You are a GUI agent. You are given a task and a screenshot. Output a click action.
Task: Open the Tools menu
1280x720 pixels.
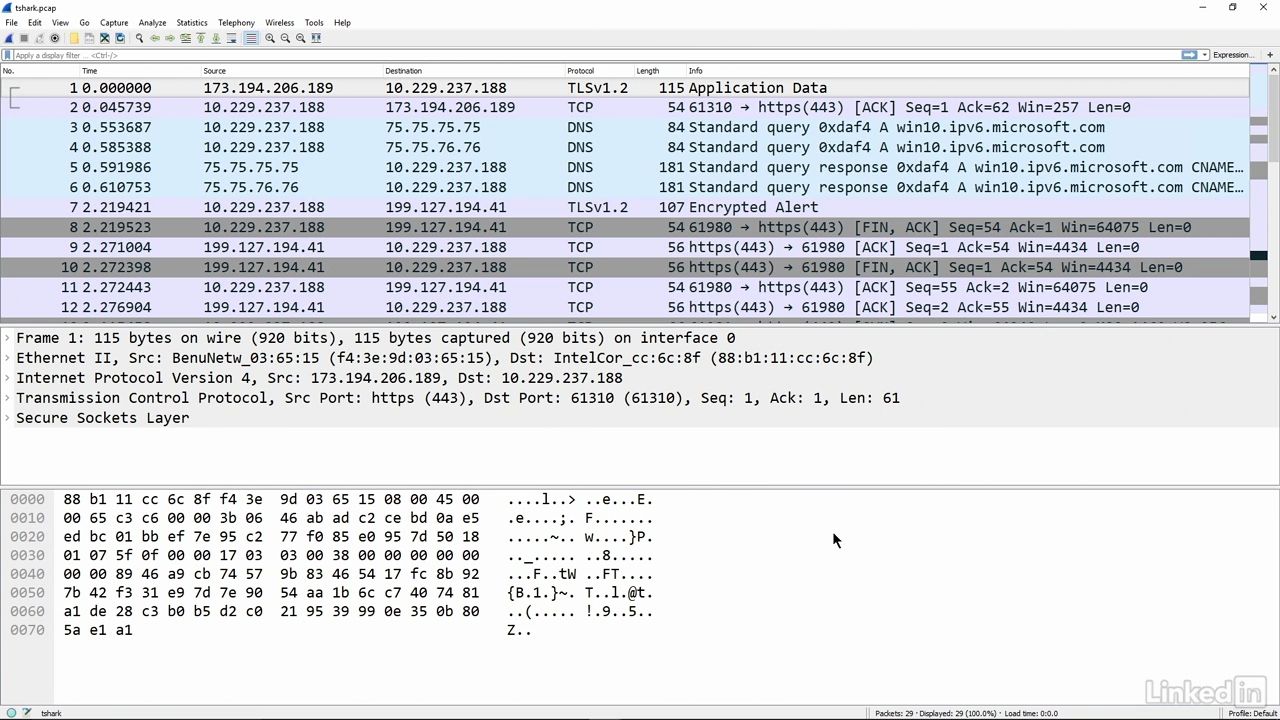point(314,22)
